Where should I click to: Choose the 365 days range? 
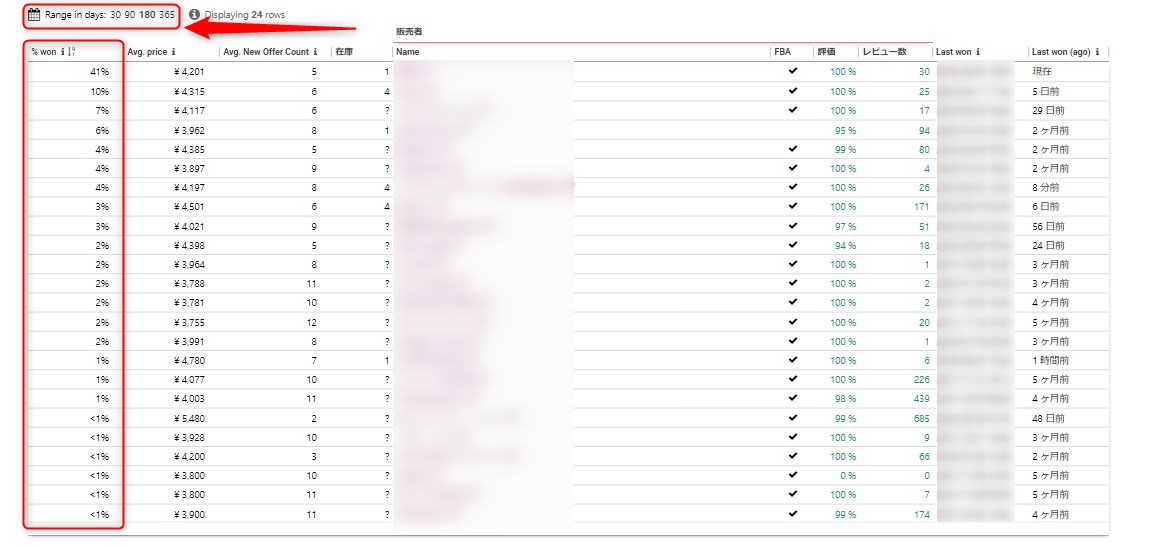[166, 15]
